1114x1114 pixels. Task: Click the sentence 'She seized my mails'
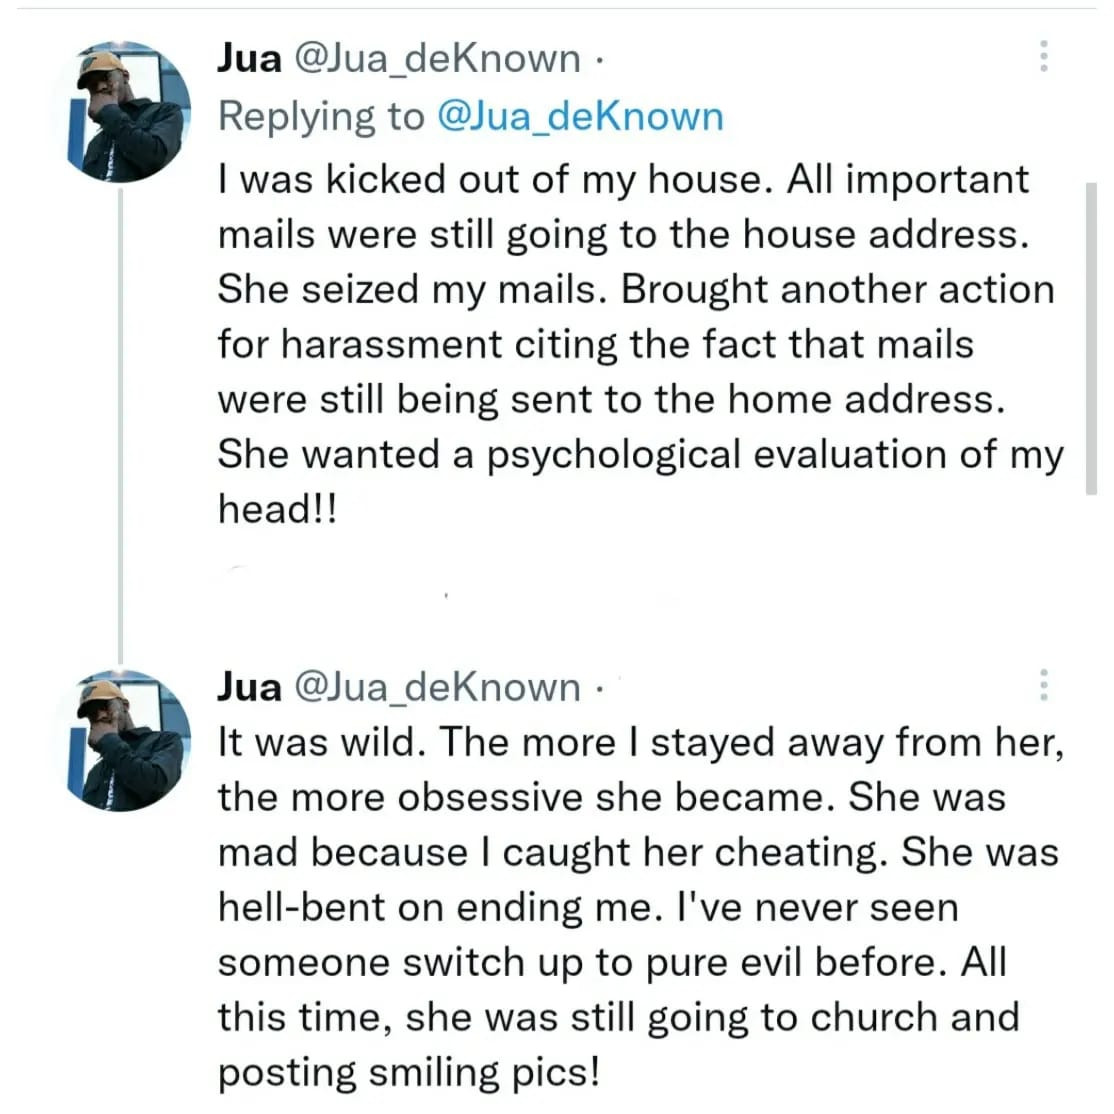point(413,290)
